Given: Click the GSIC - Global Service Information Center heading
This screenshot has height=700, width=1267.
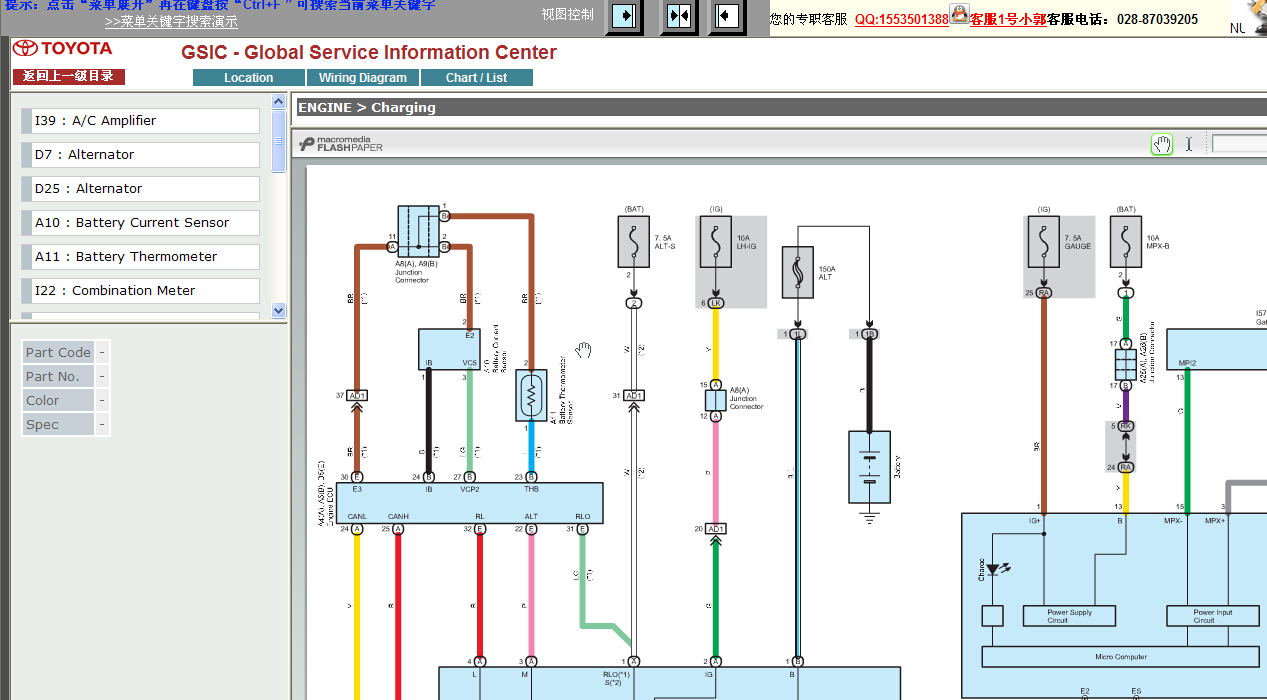Looking at the screenshot, I should [369, 52].
